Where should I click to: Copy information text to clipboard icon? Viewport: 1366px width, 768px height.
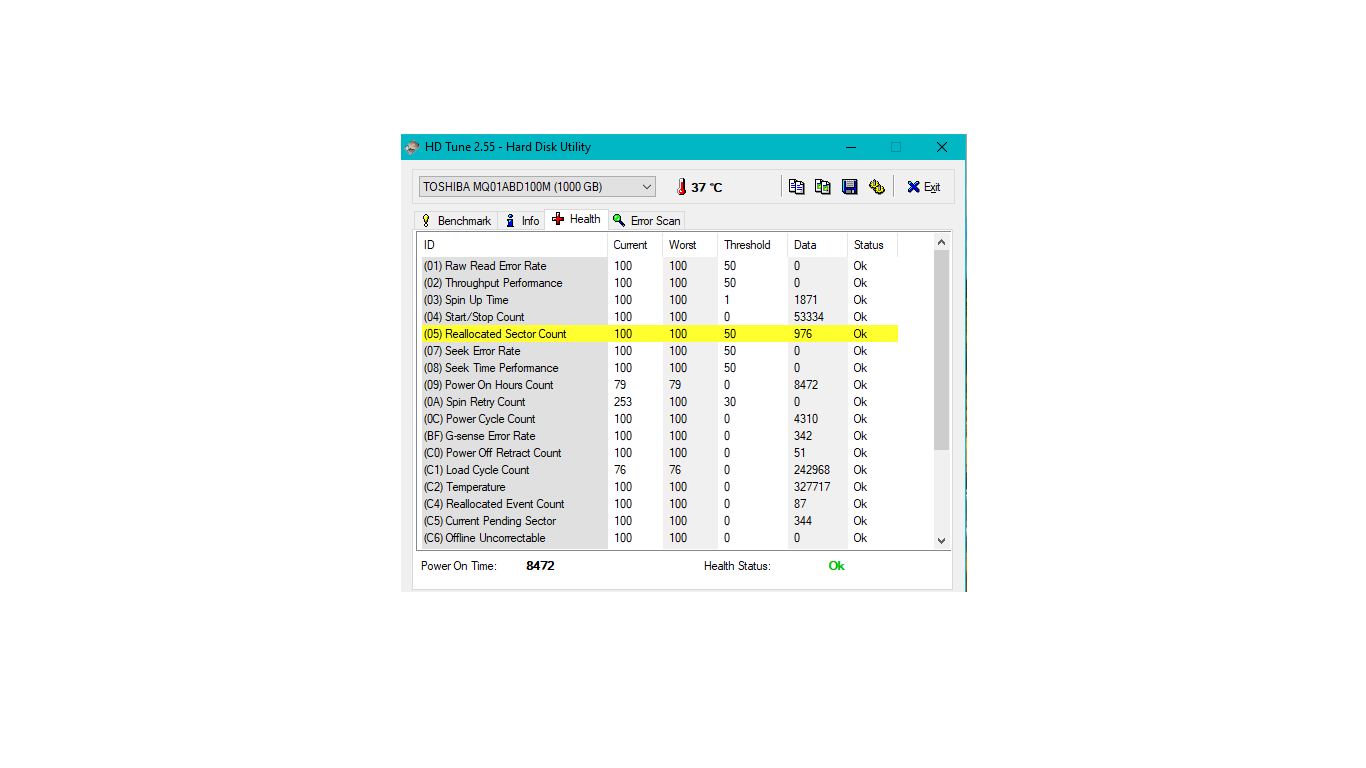[x=796, y=187]
